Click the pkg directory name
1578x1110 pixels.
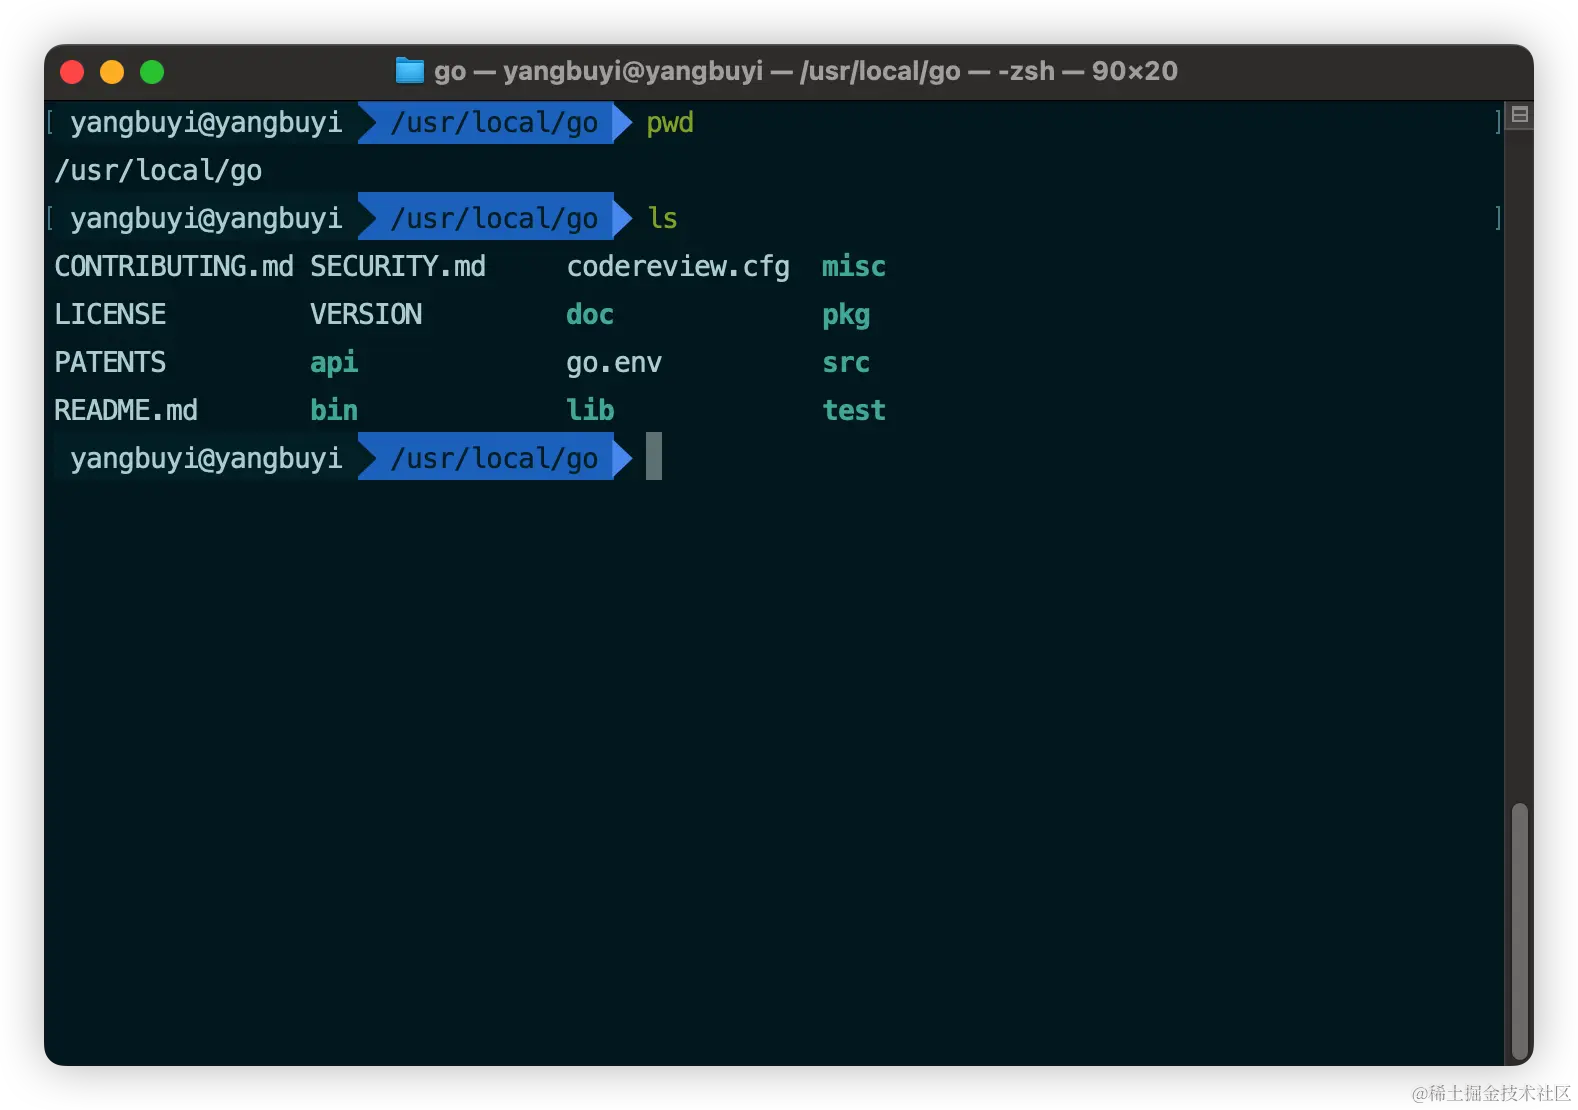(846, 316)
